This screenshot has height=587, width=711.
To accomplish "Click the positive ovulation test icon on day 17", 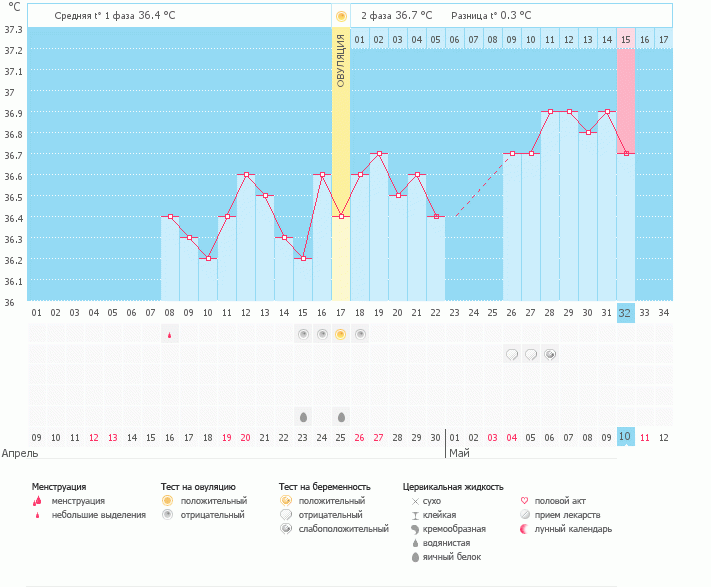I will [x=341, y=335].
